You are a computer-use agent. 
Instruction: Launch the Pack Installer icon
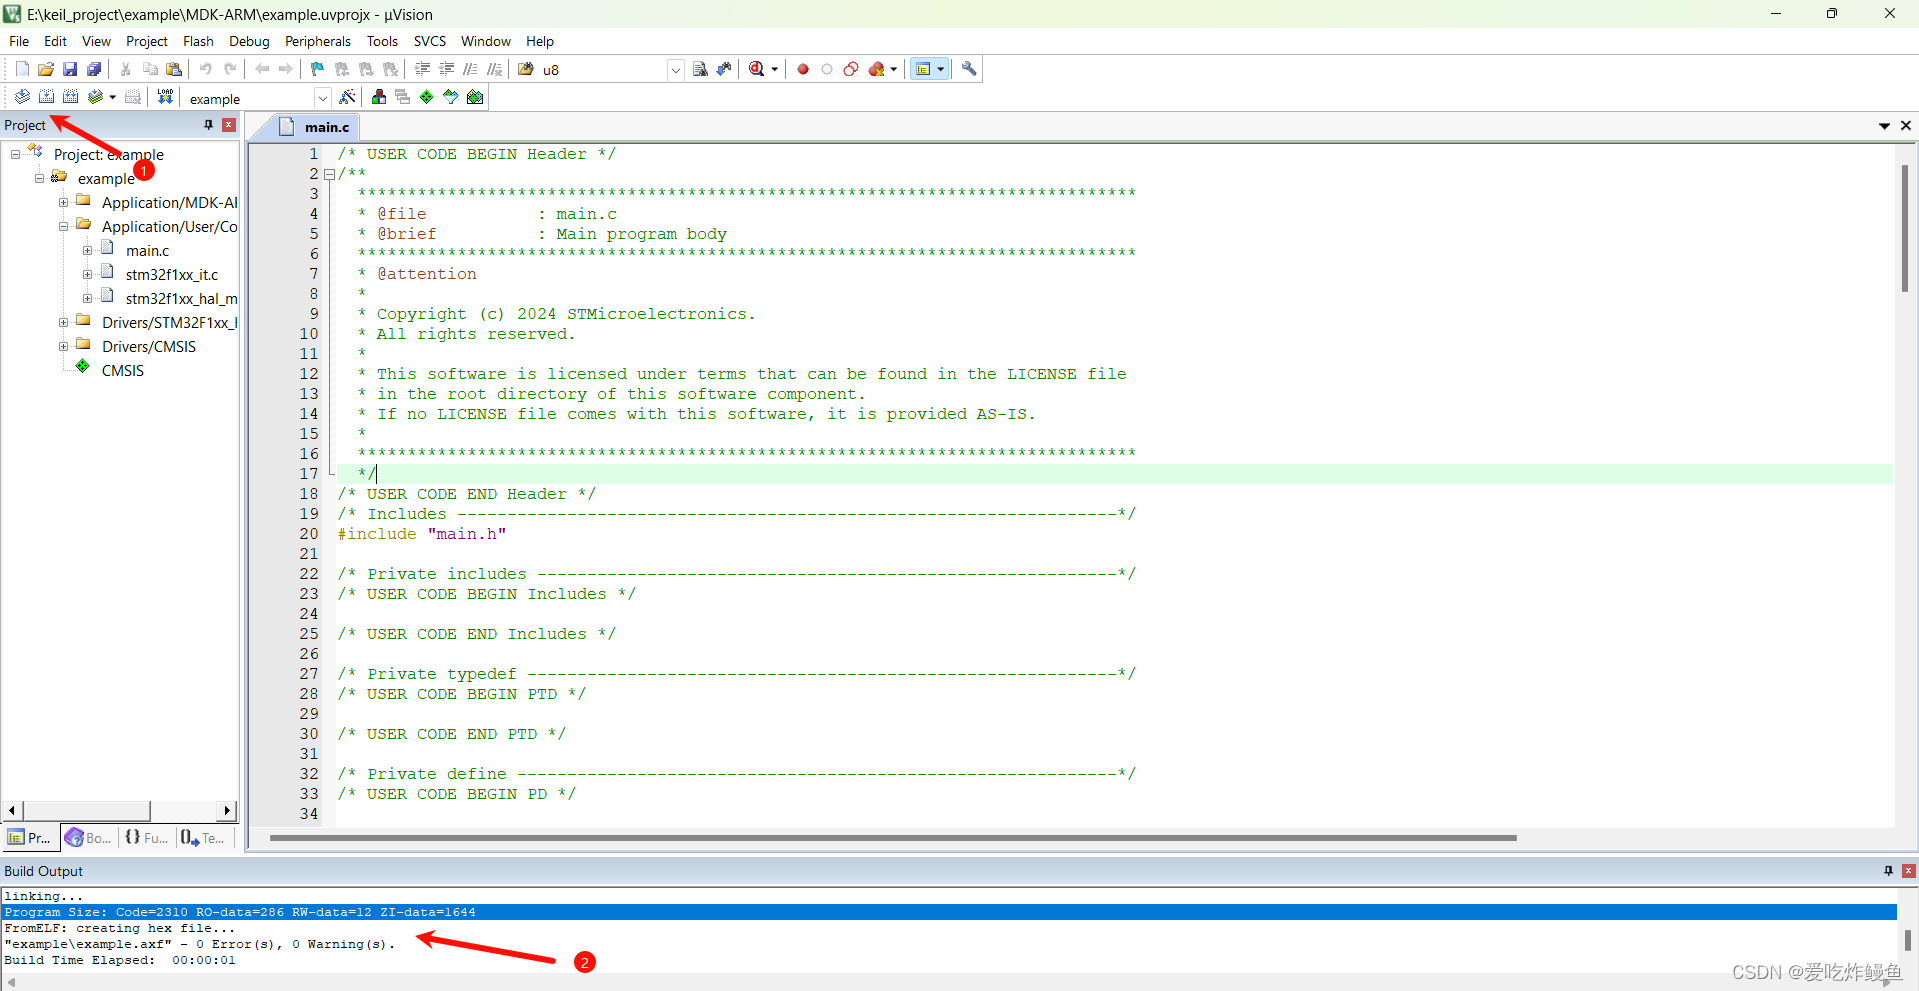475,97
